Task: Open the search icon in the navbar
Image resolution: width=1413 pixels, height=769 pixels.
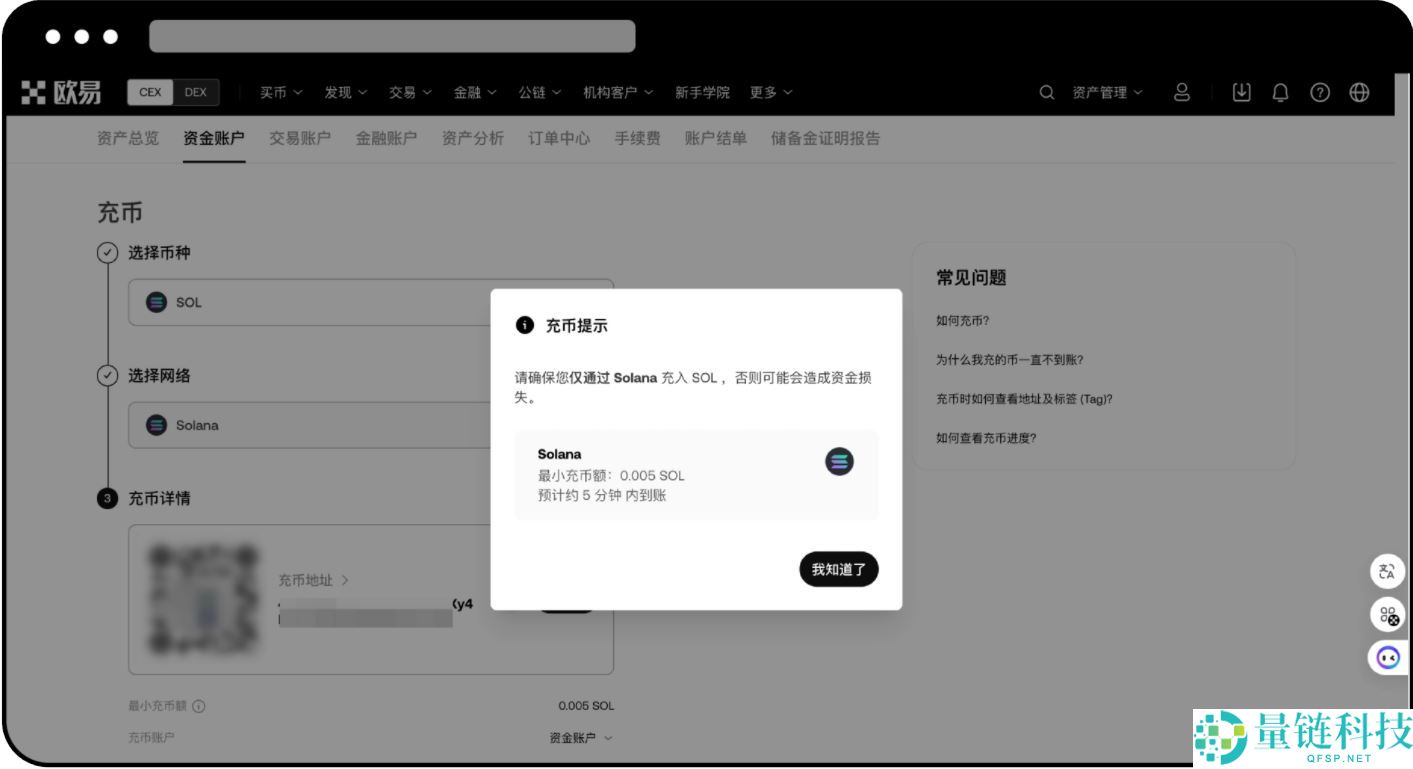Action: (x=1046, y=92)
